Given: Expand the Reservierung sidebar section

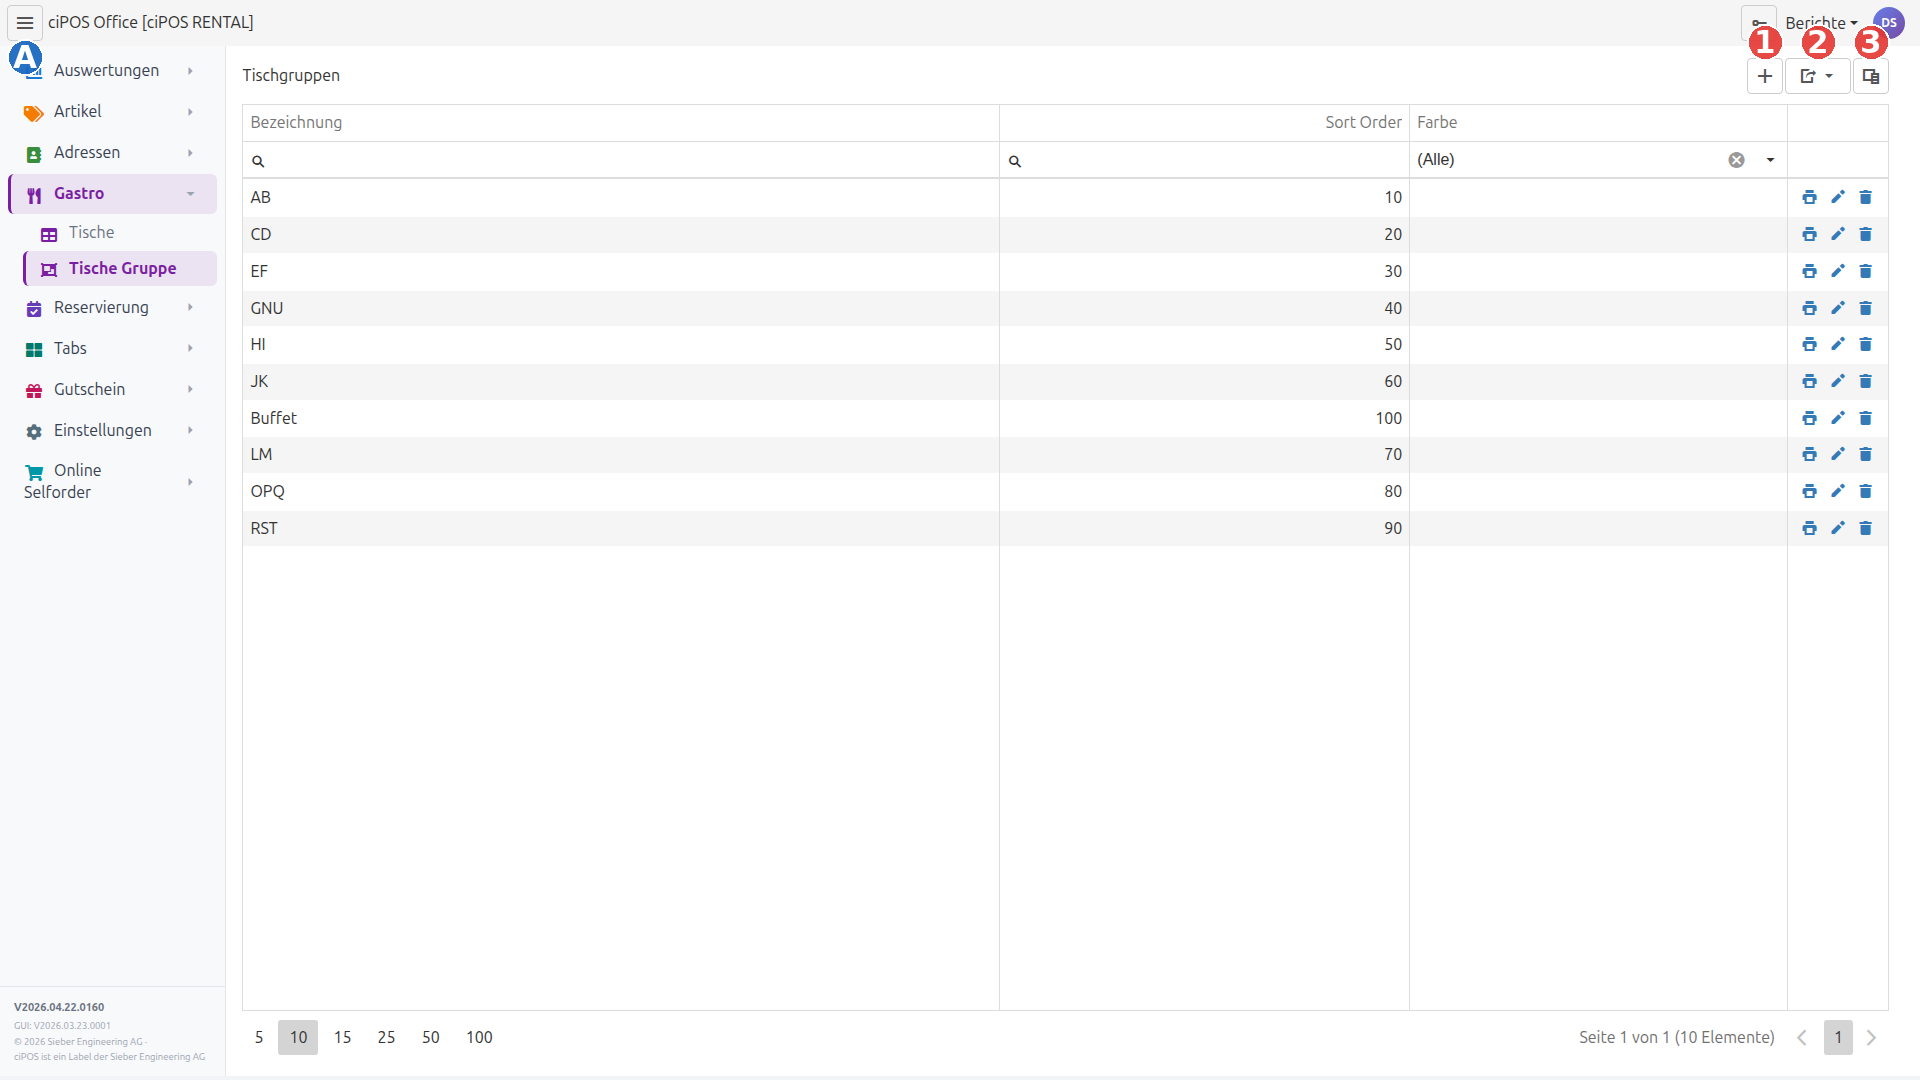Looking at the screenshot, I should pos(112,308).
